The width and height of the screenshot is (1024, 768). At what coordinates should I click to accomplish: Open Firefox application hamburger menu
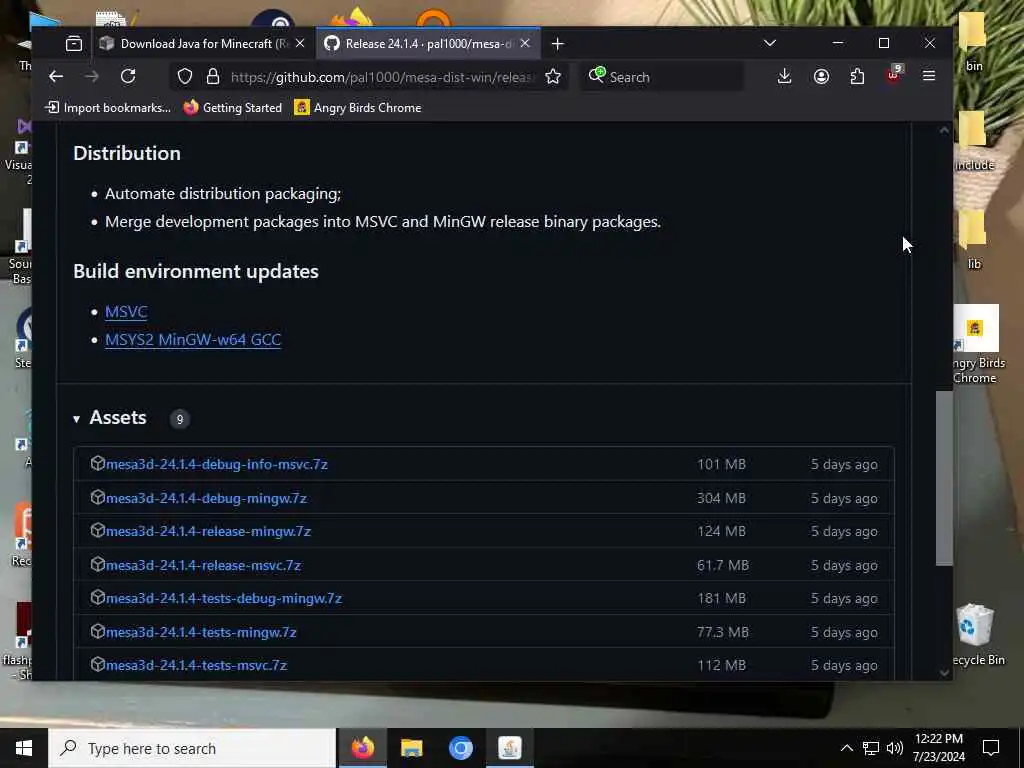click(929, 76)
